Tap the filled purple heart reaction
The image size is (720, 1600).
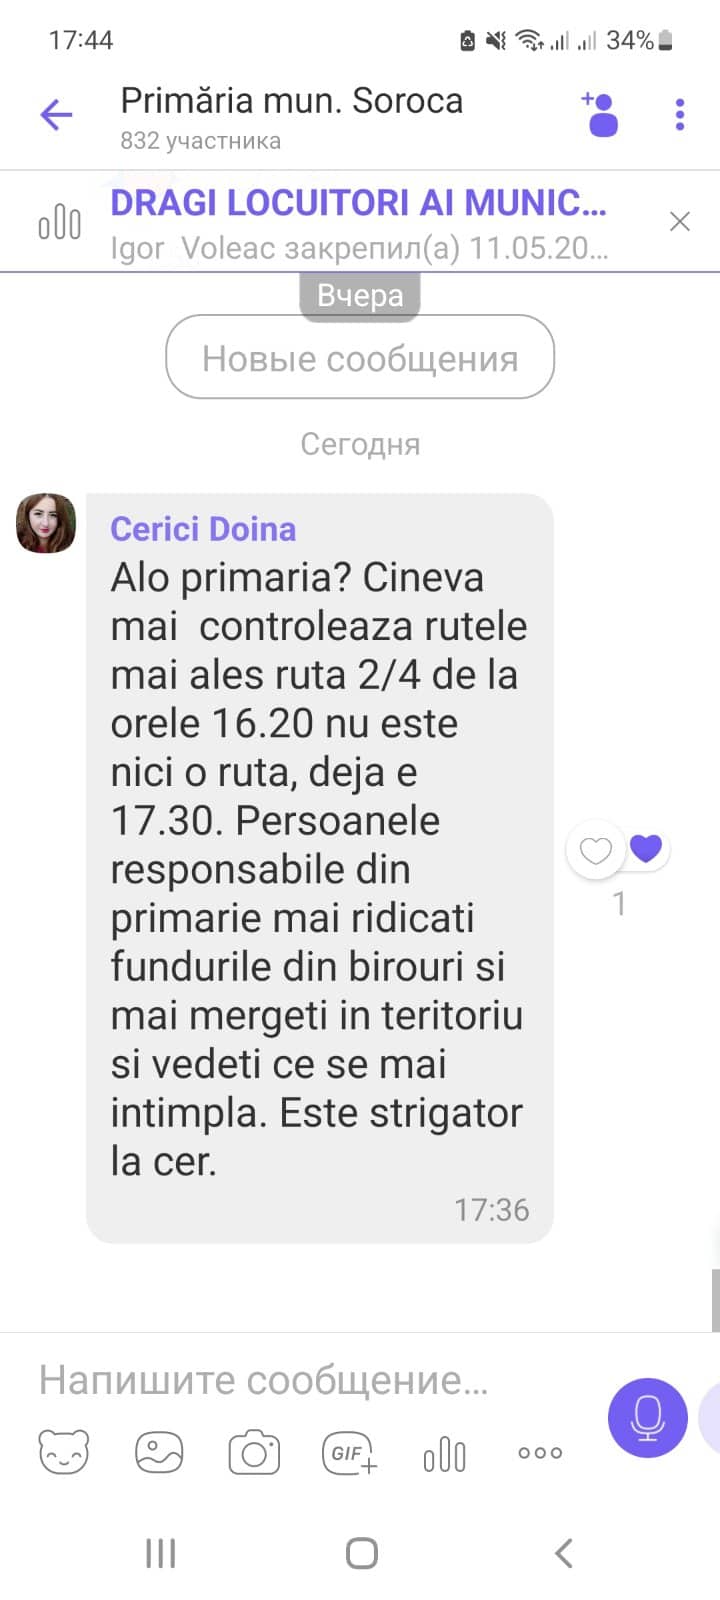[x=646, y=848]
